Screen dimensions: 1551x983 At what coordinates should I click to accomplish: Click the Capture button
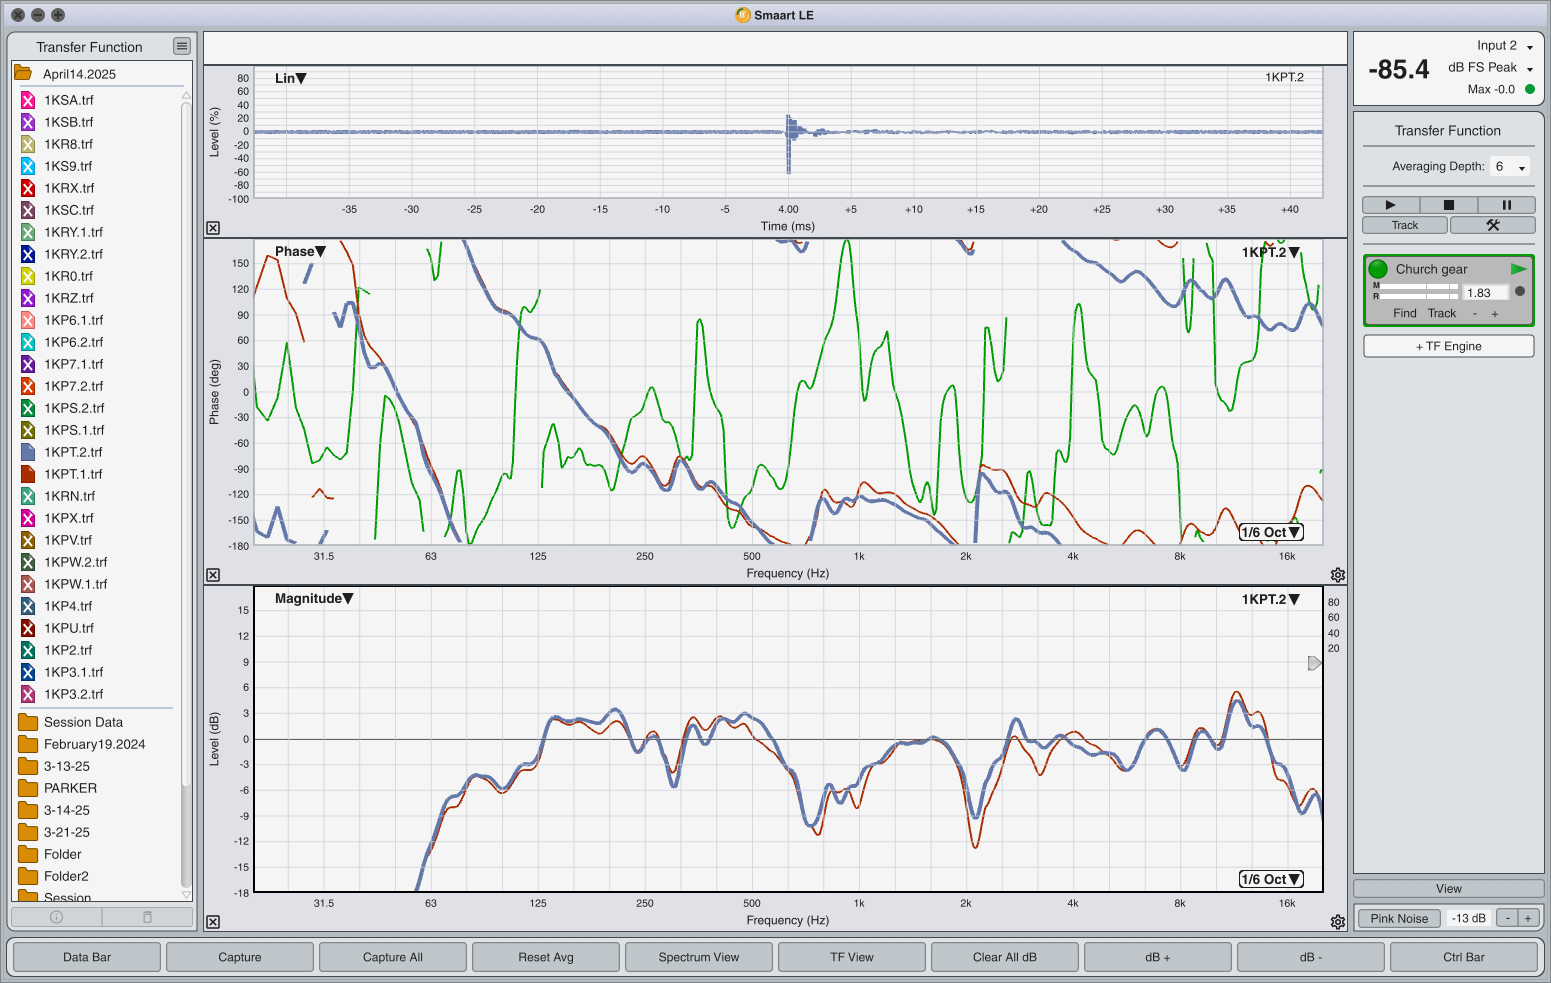pos(240,957)
